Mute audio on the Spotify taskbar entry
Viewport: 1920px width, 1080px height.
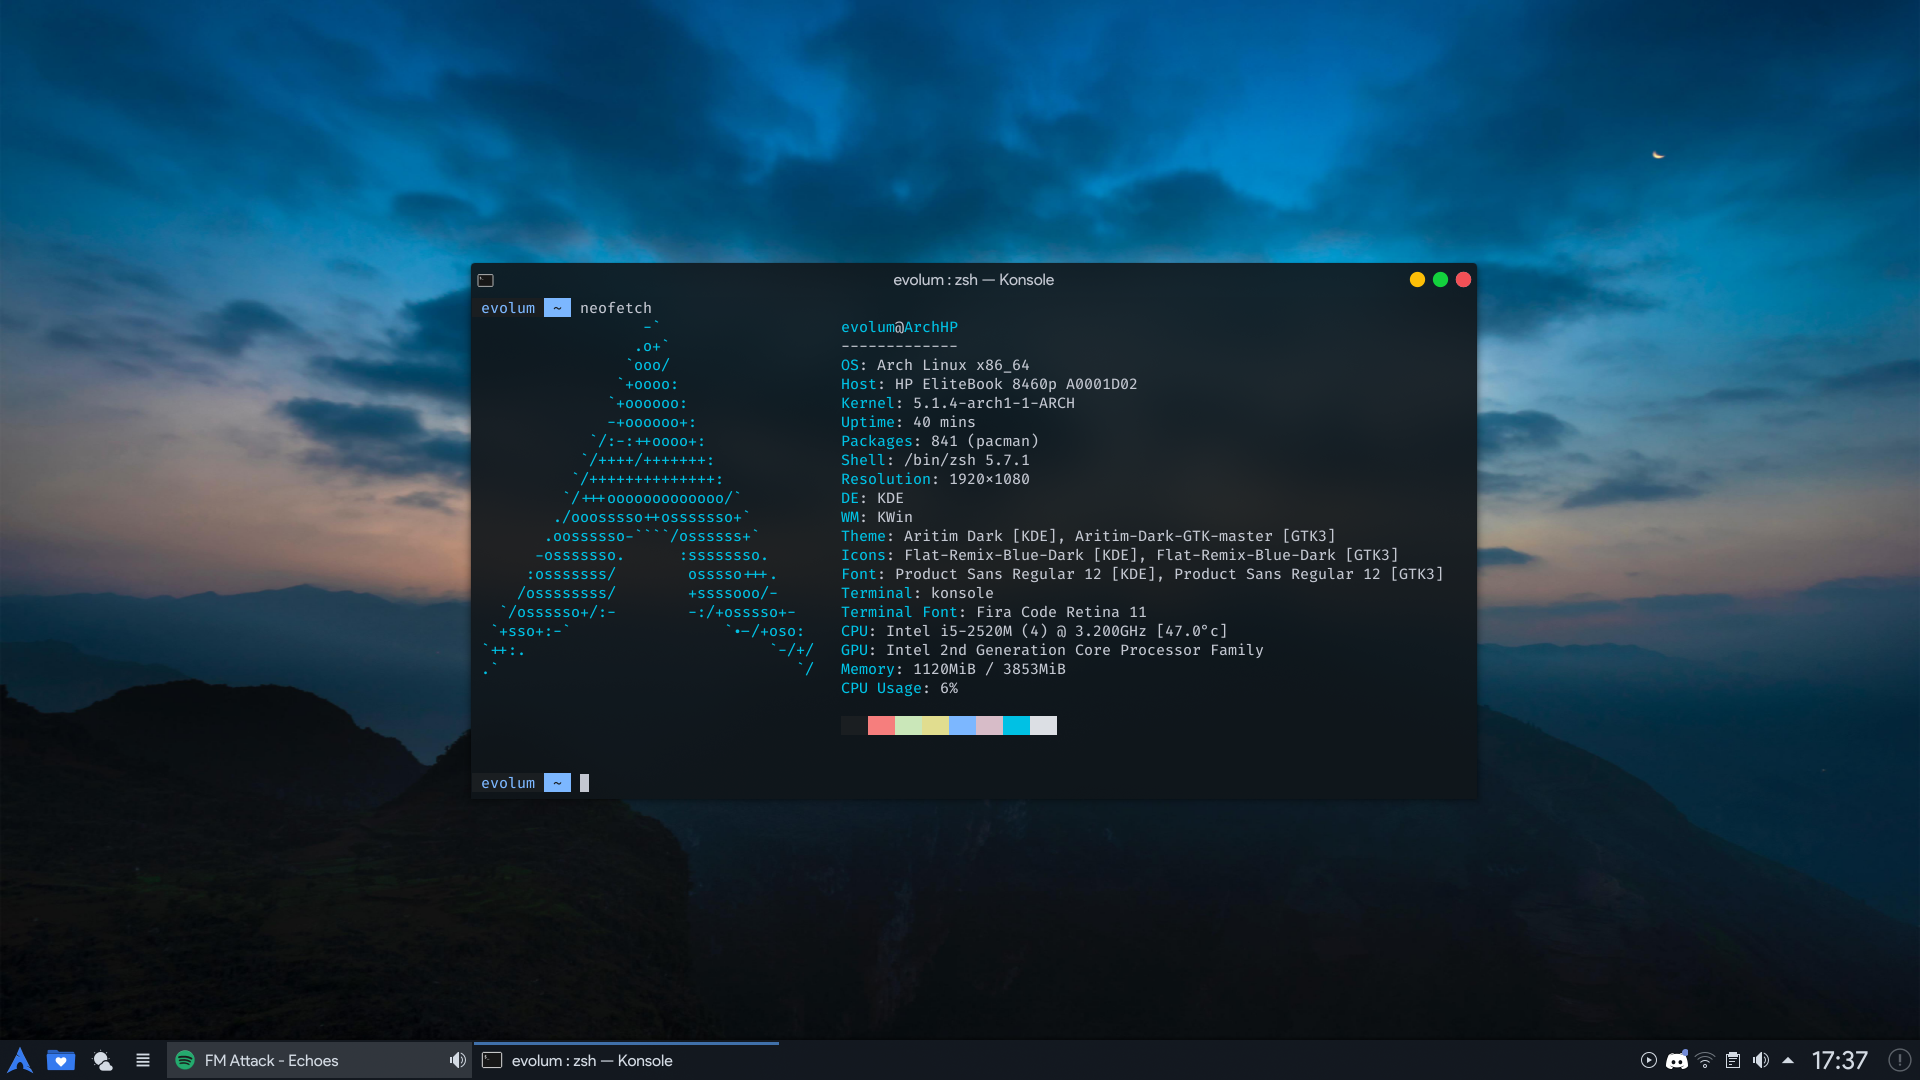pos(457,1060)
